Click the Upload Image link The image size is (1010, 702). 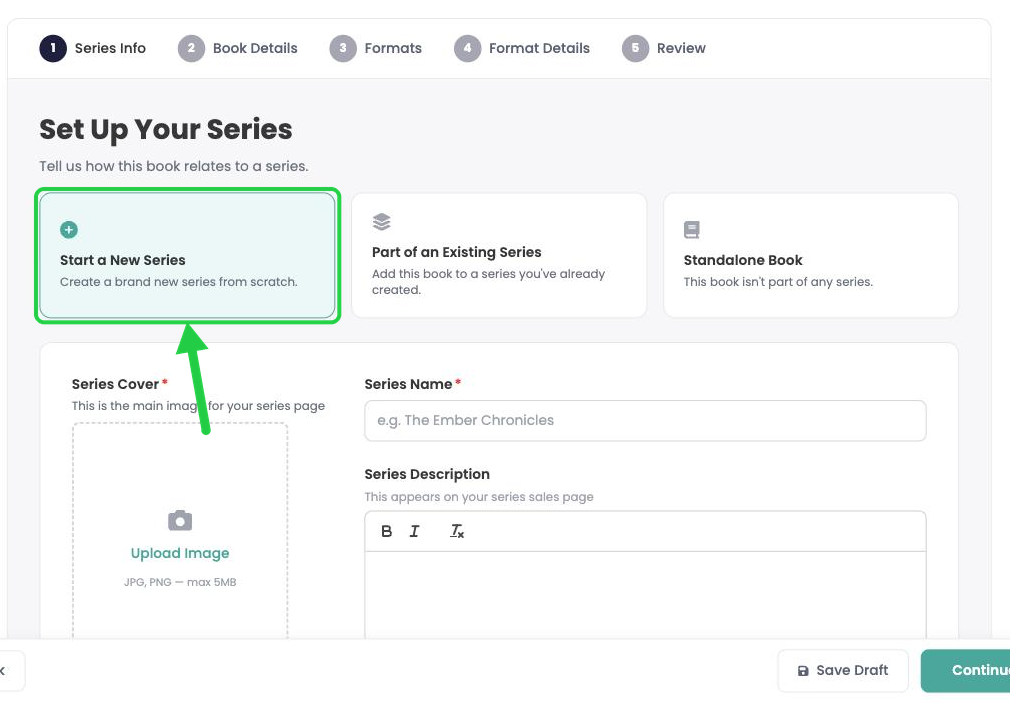180,553
